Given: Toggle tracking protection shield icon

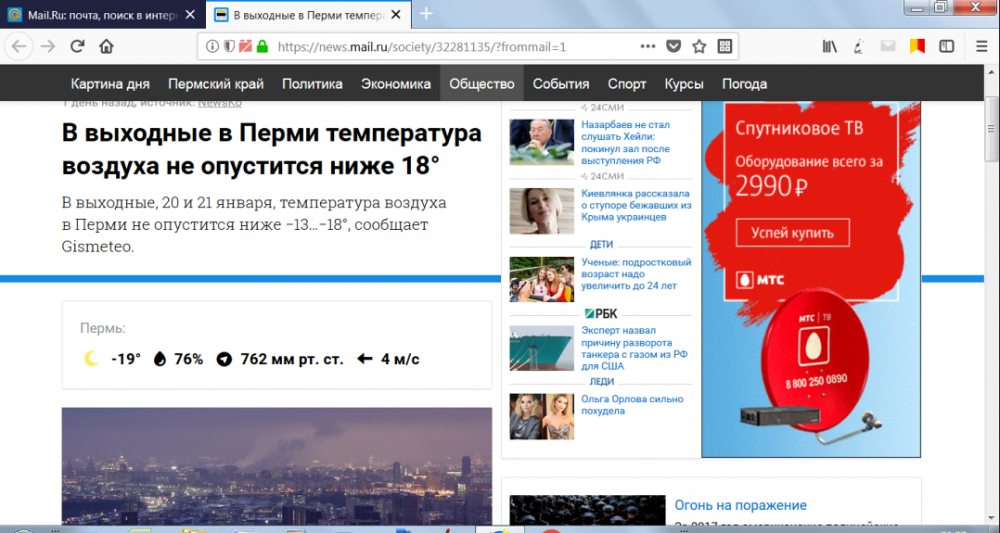Looking at the screenshot, I should [229, 46].
